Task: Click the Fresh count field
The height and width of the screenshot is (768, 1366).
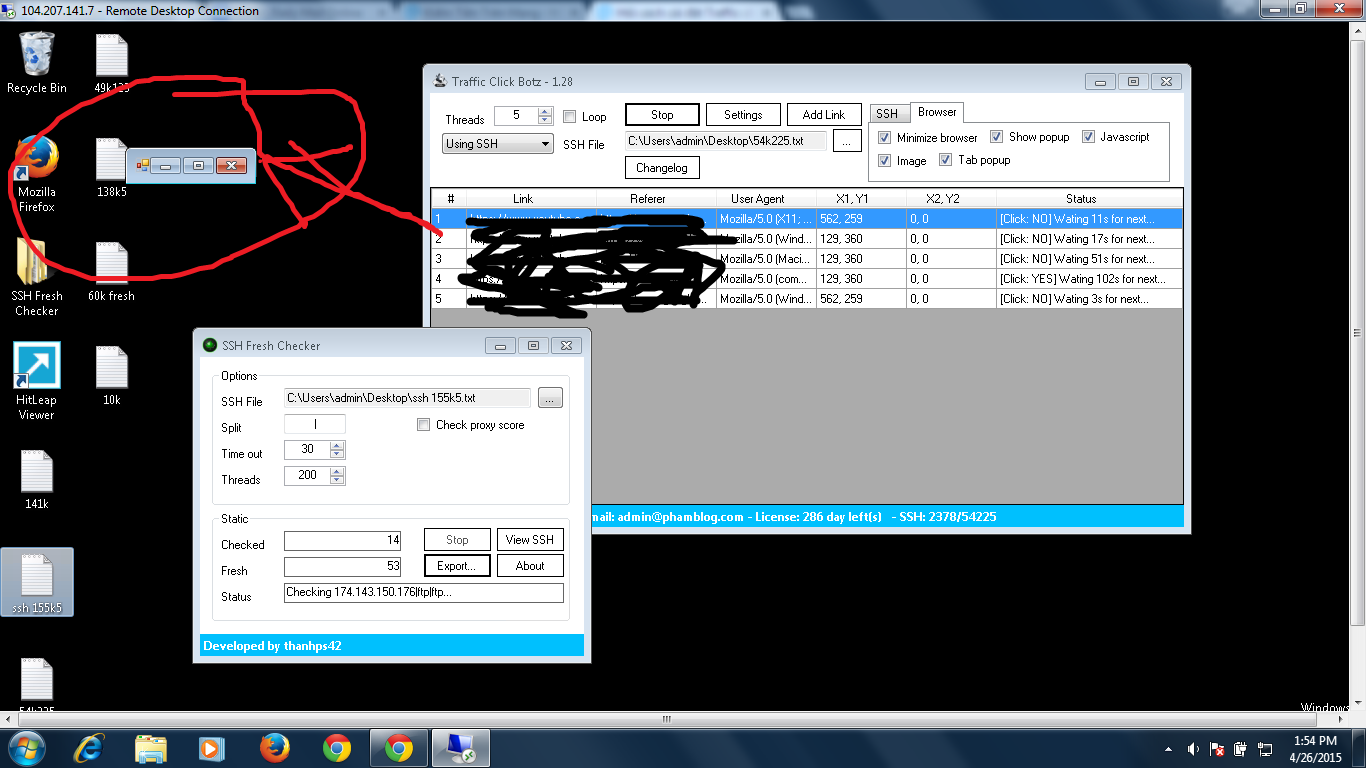Action: 343,567
